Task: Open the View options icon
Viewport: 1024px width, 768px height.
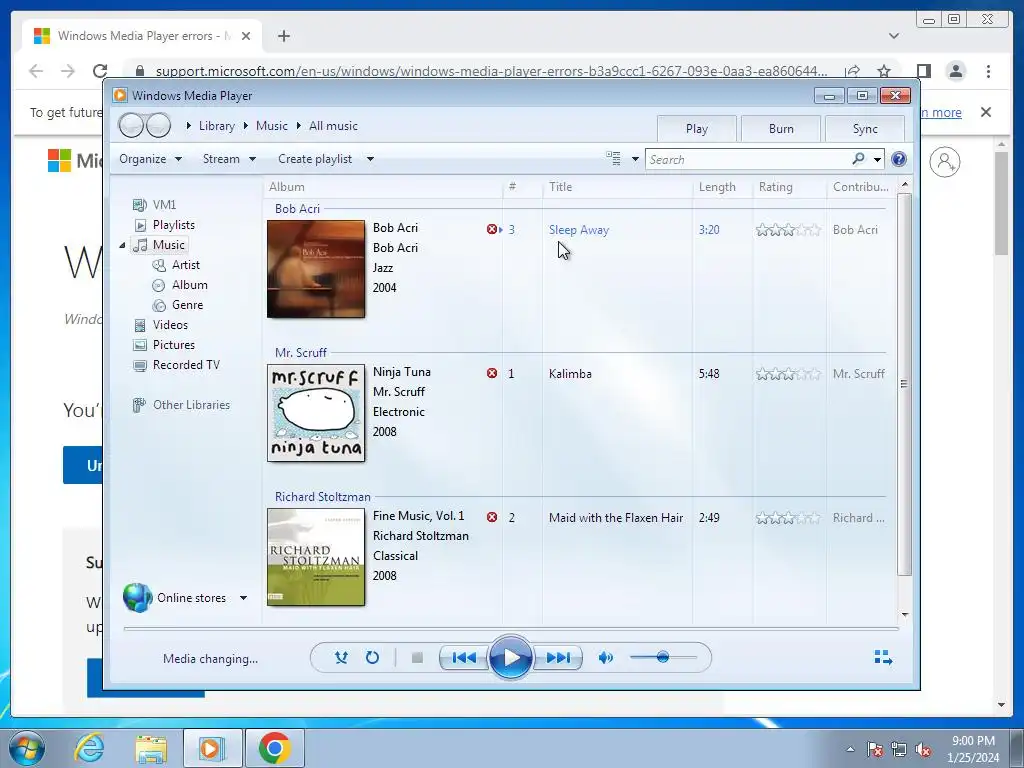Action: [x=613, y=159]
